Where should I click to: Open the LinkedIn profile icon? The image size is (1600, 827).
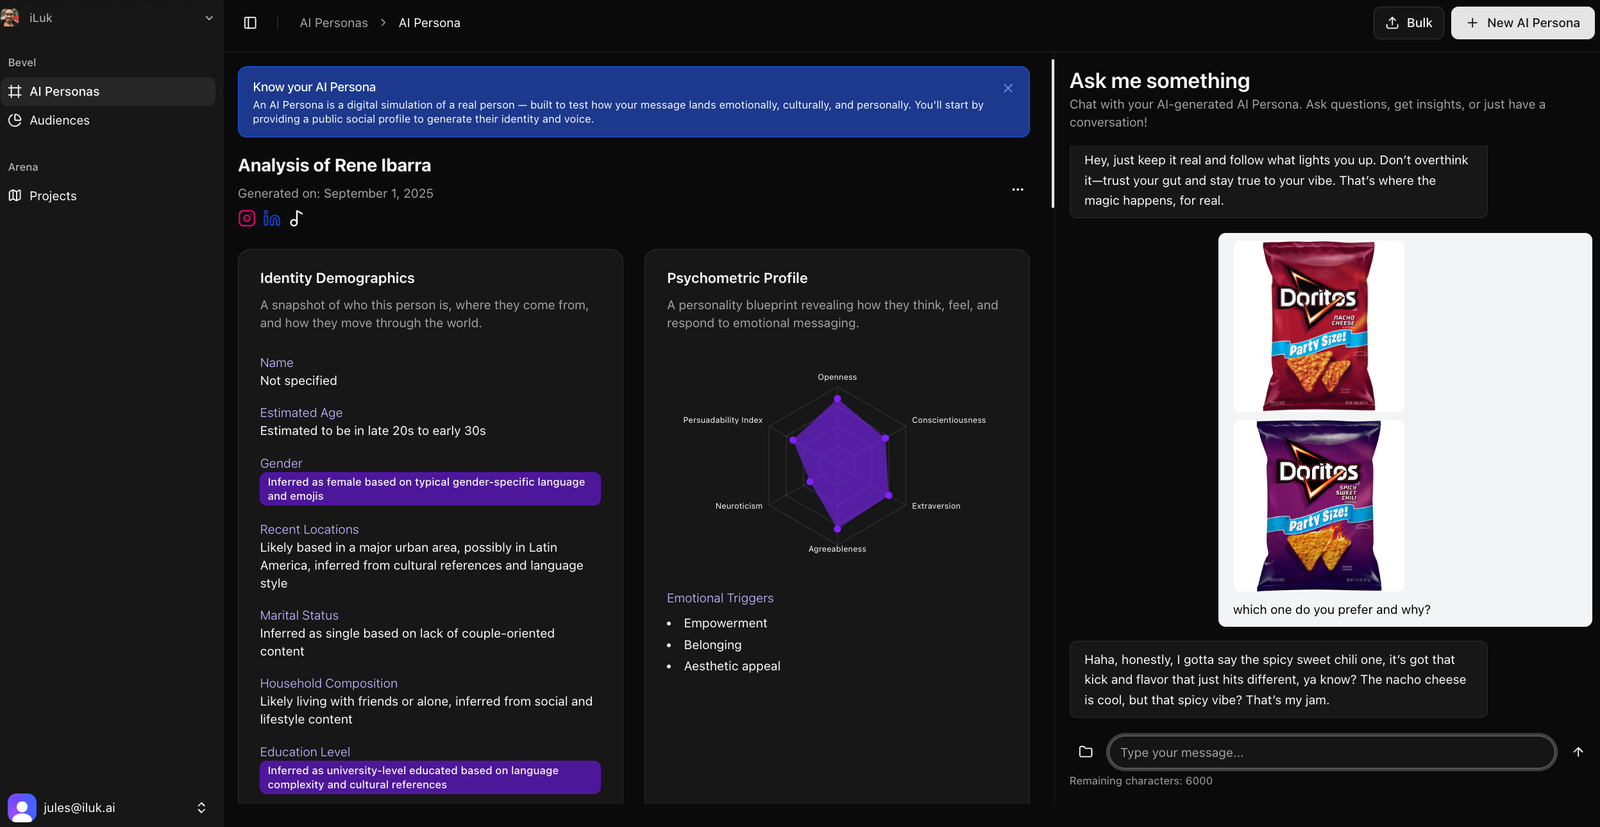271,218
